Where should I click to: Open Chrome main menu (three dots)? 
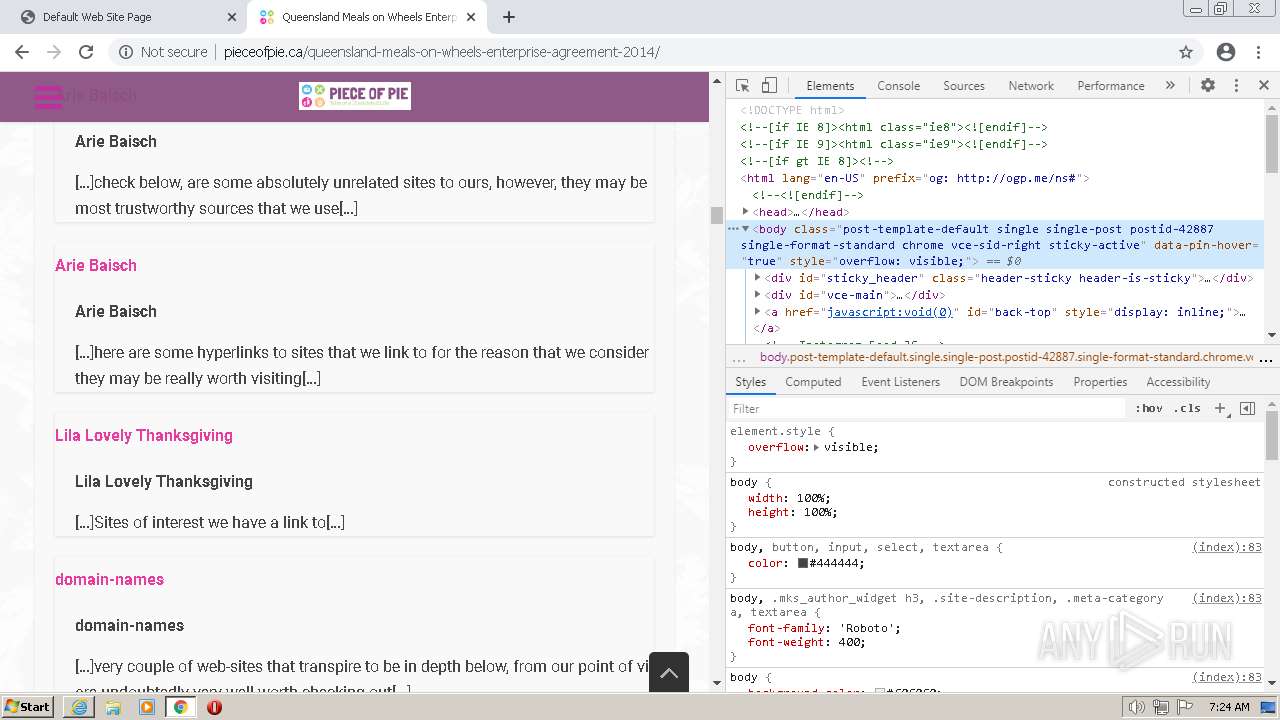click(x=1260, y=52)
